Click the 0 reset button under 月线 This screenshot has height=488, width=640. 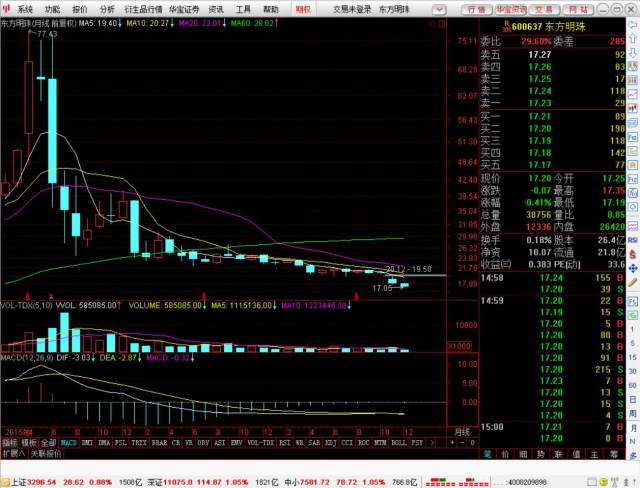click(x=472, y=443)
